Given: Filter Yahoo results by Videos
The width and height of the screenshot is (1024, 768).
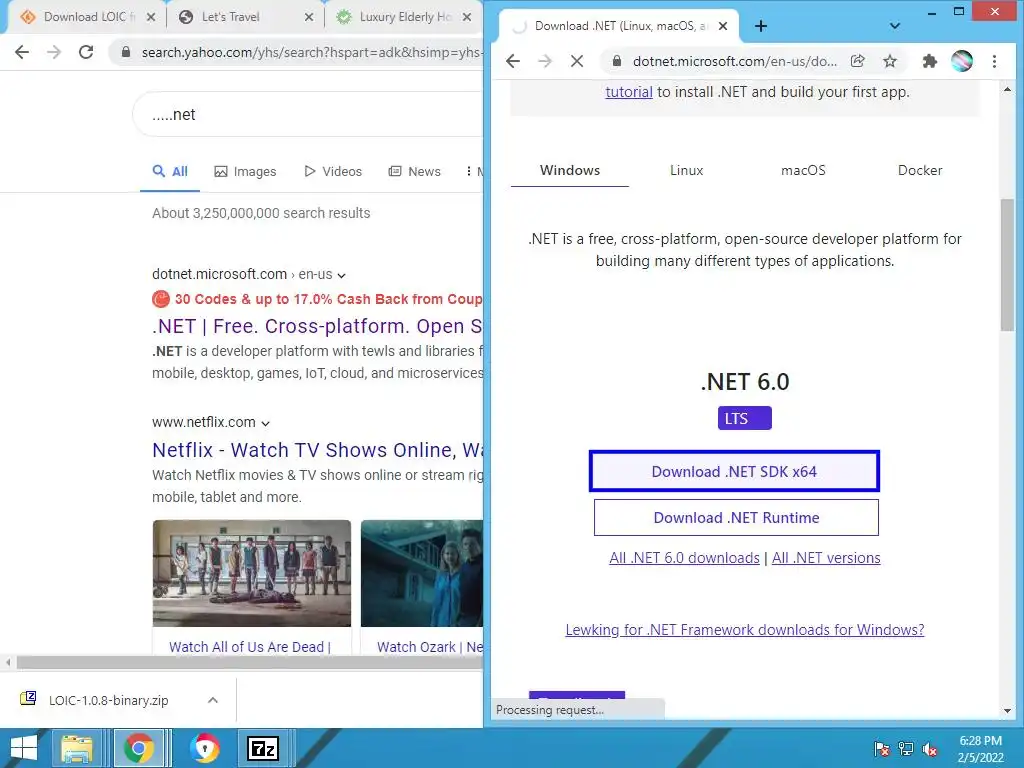Looking at the screenshot, I should coord(333,171).
